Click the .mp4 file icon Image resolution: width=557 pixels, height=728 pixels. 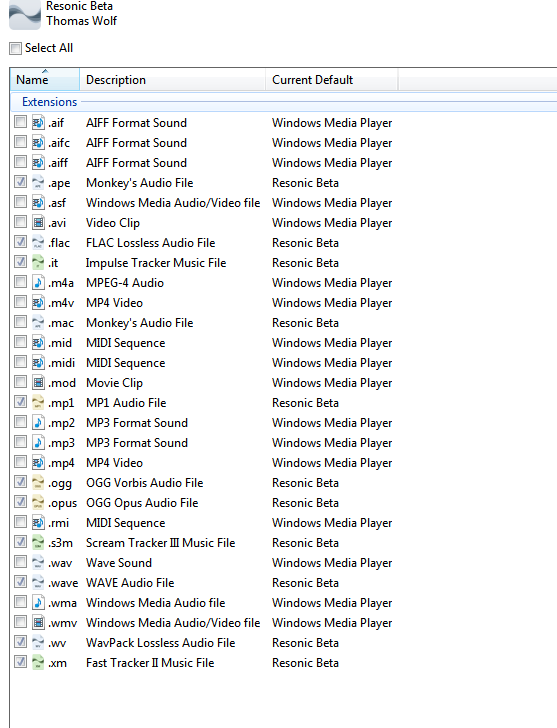(x=38, y=462)
